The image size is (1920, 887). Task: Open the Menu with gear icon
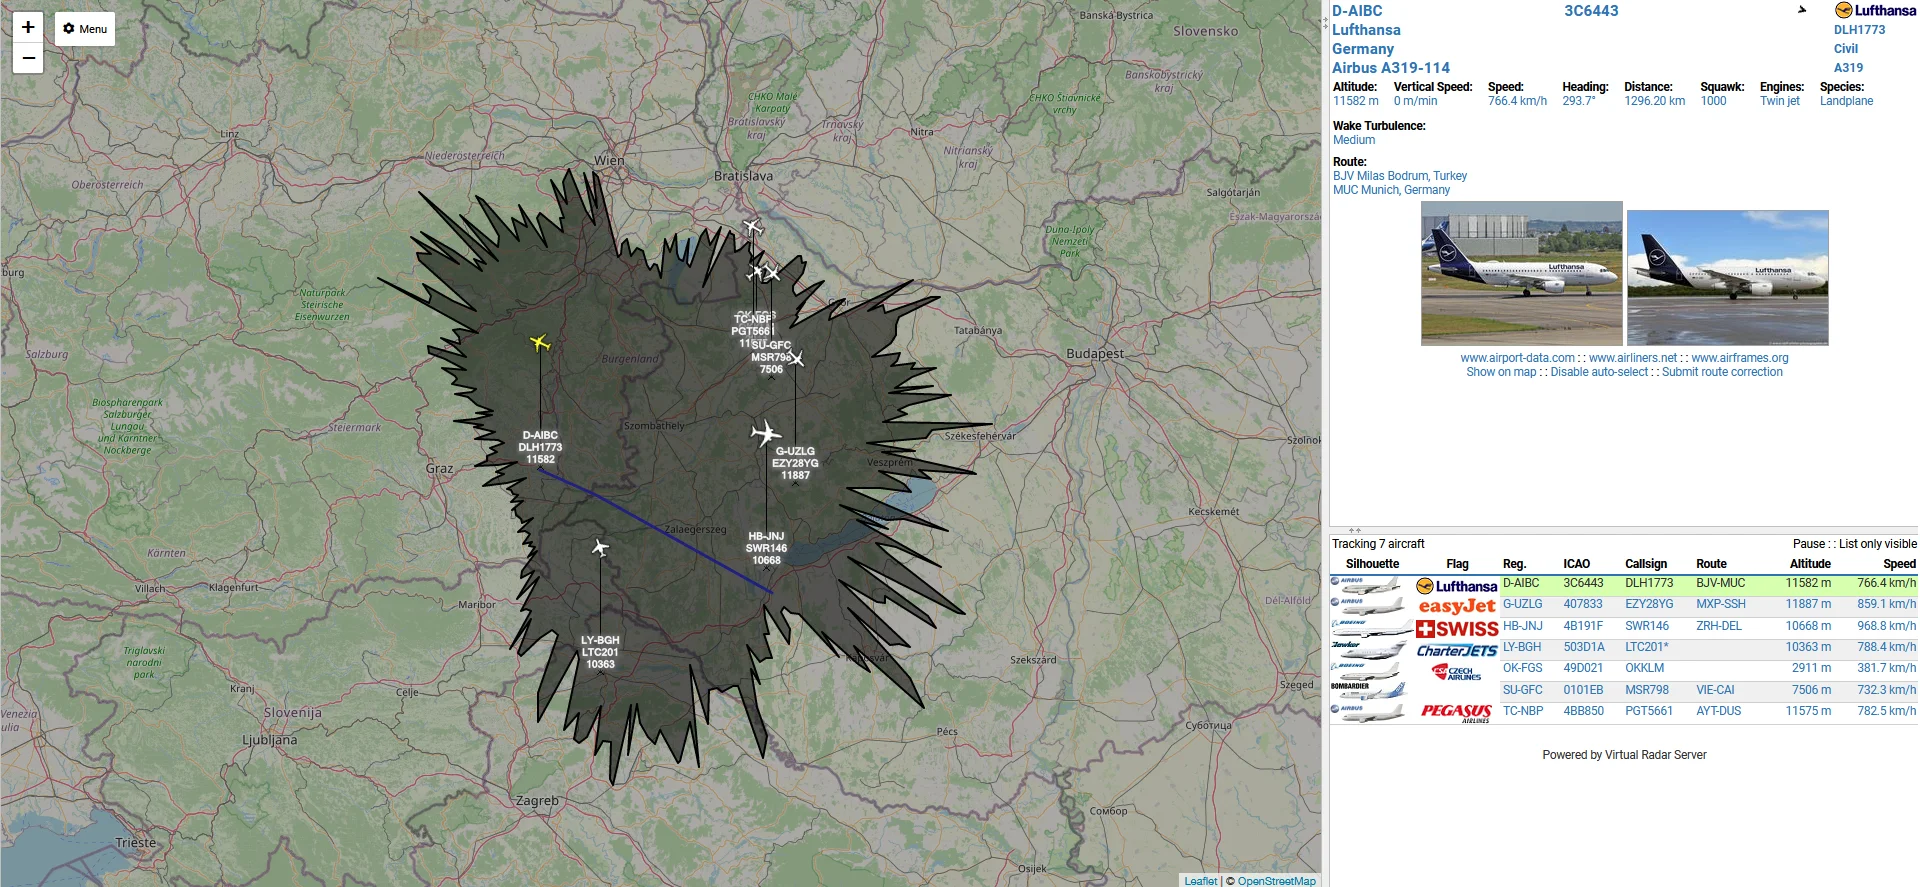[85, 29]
